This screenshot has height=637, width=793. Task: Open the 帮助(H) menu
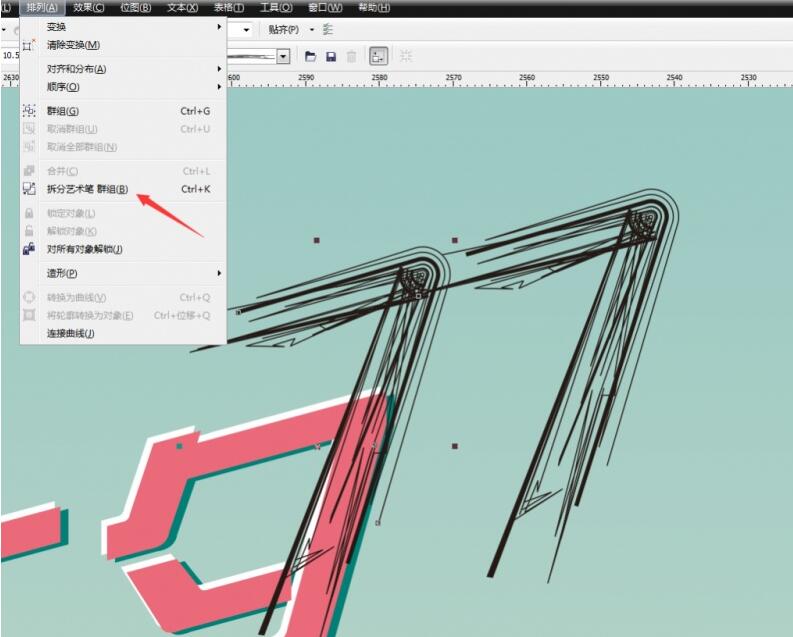coord(374,8)
